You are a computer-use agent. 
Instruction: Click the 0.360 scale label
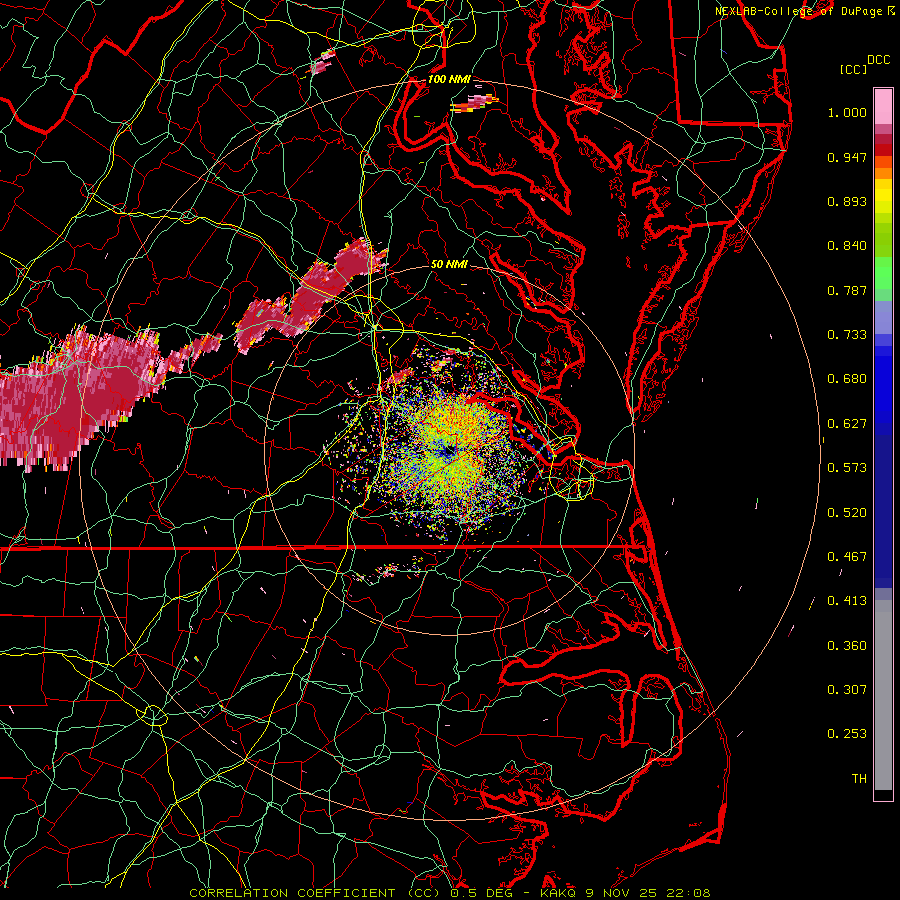(x=847, y=646)
